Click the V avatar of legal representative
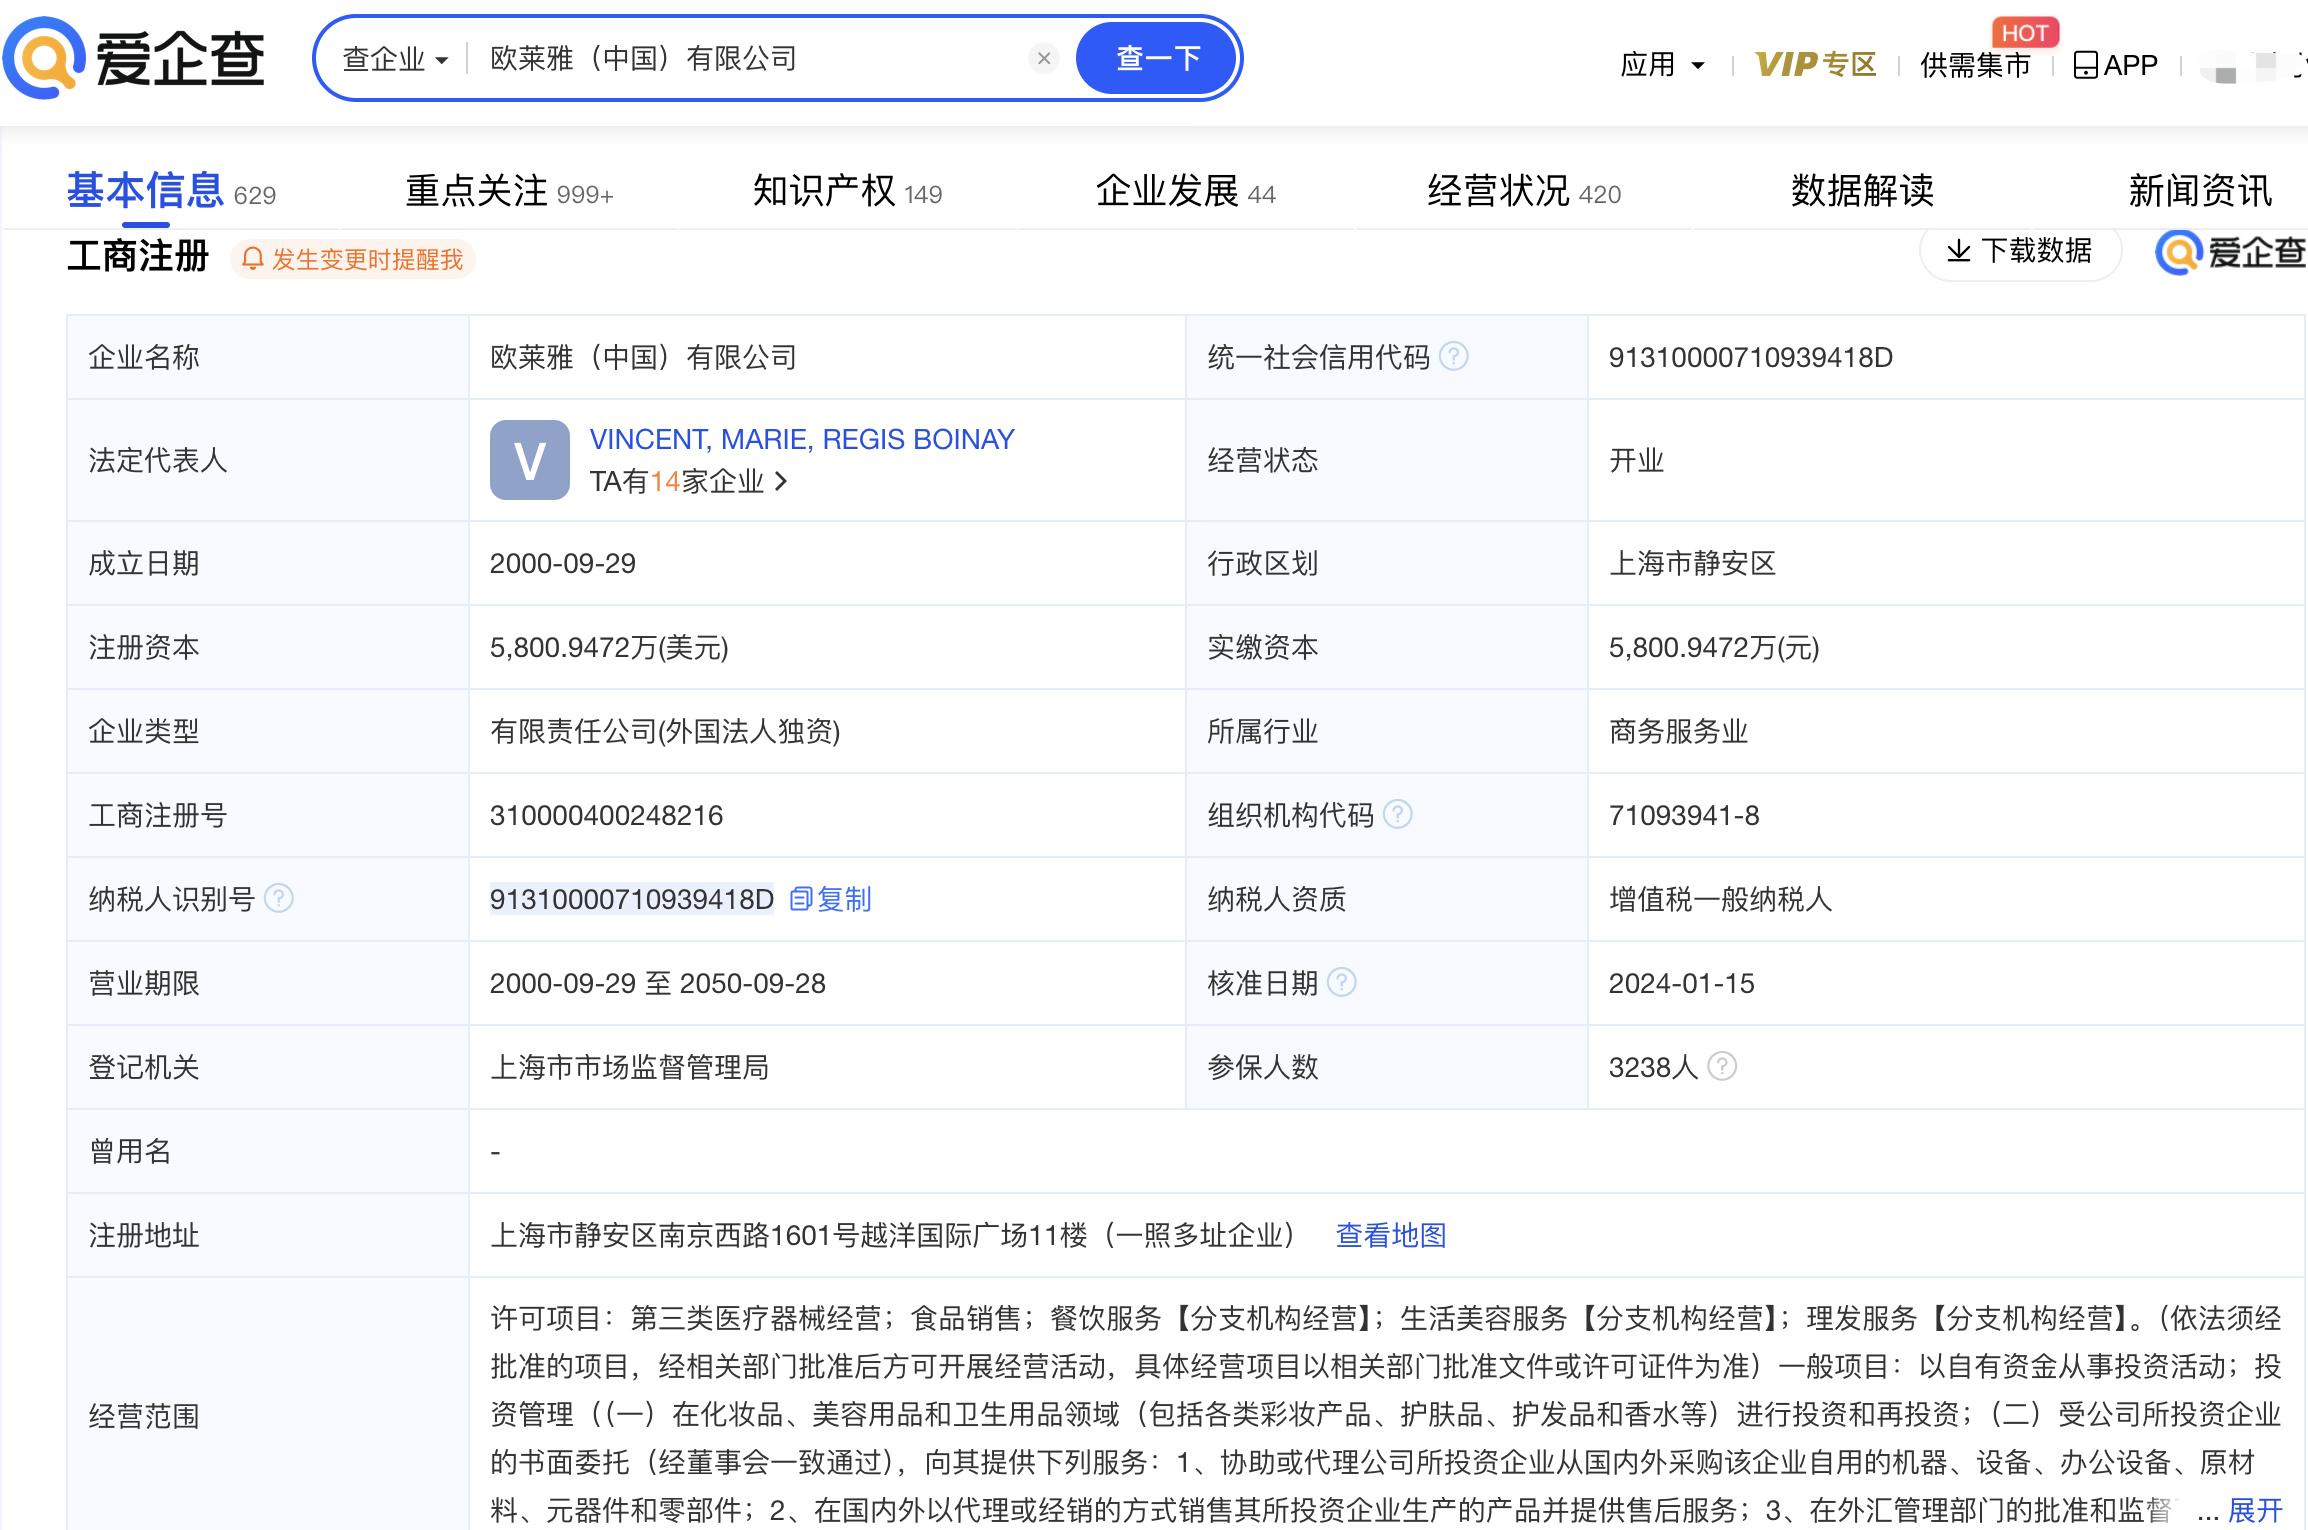 pyautogui.click(x=529, y=460)
